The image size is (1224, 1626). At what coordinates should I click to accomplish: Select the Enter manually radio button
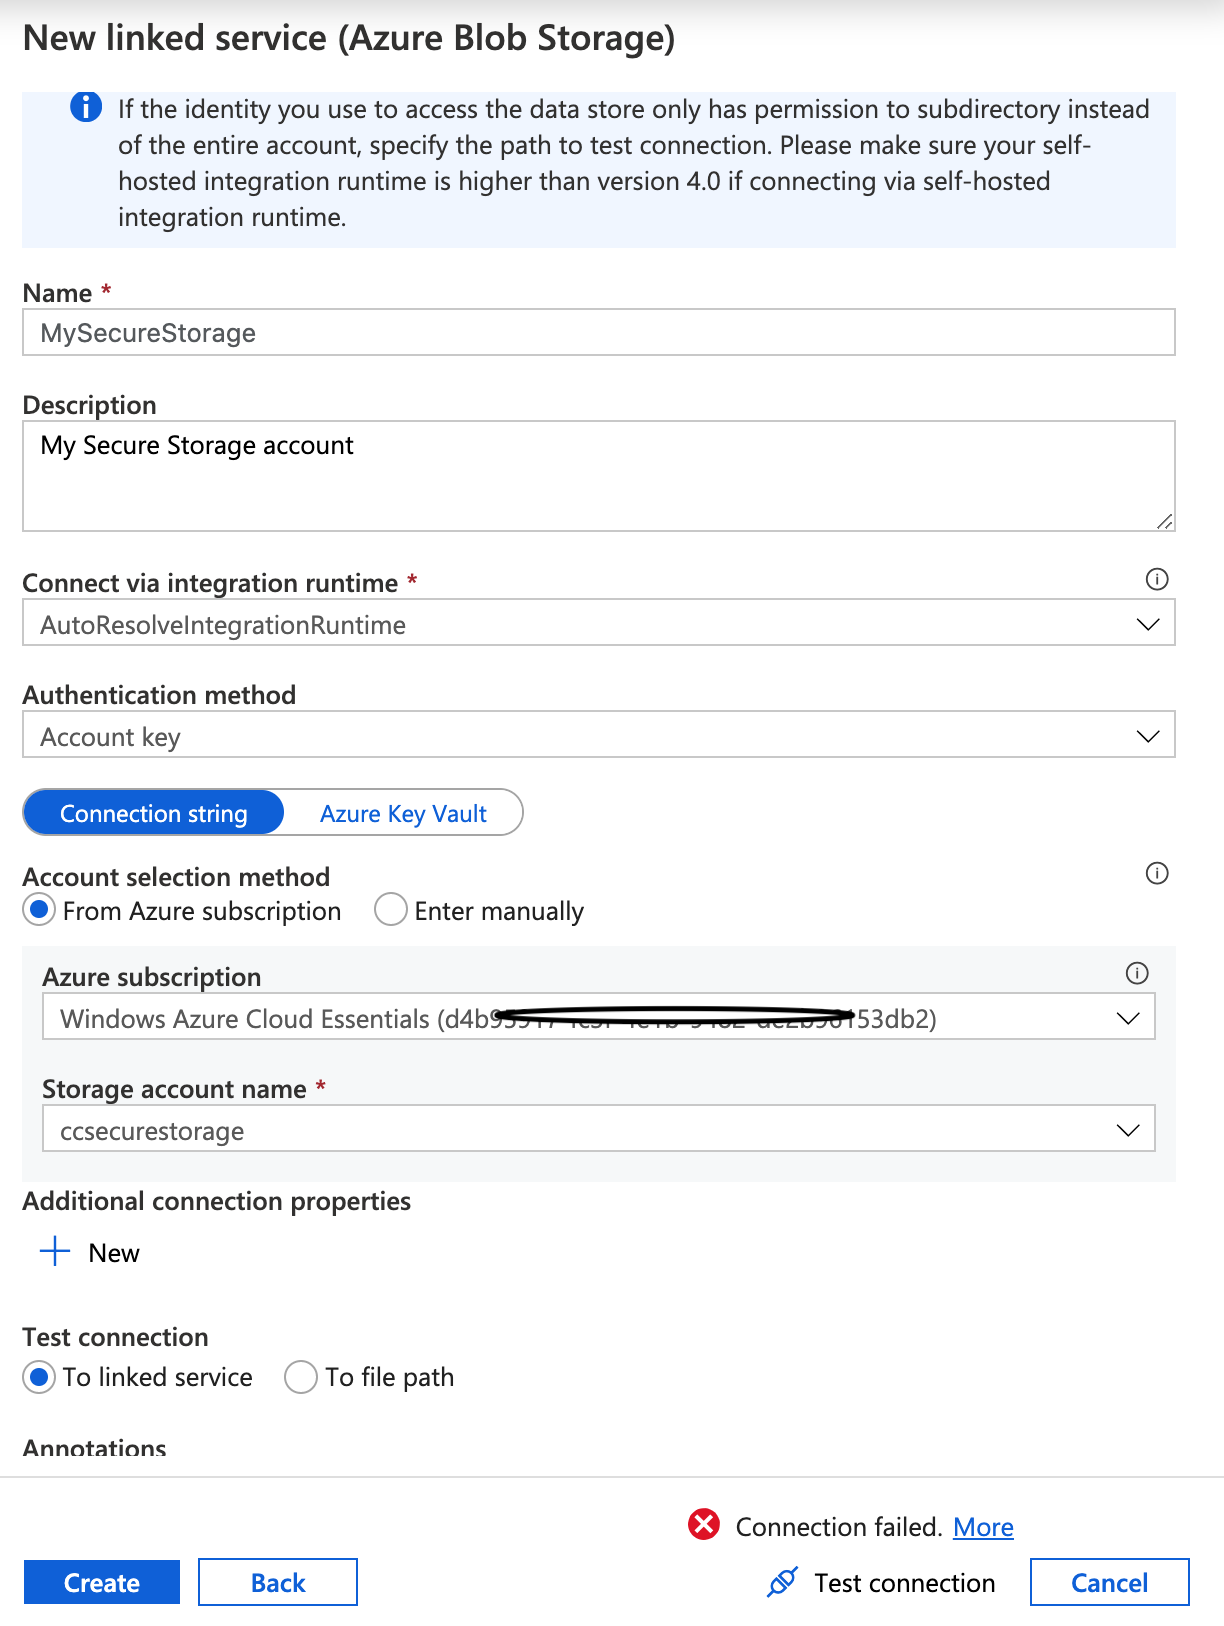(390, 910)
